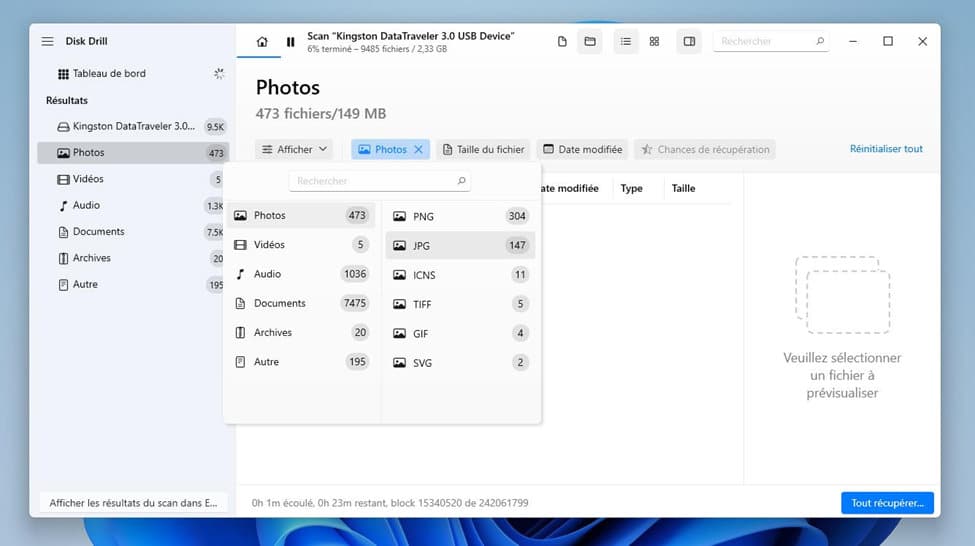Sort by Date modifiée column header
975x546 pixels.
570,188
